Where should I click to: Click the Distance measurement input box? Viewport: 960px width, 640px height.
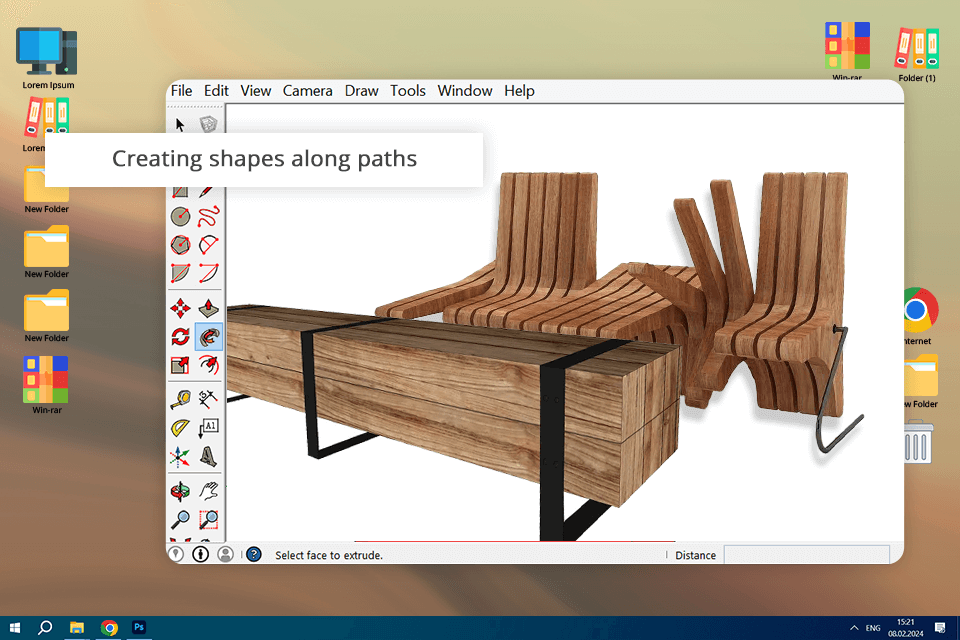[x=806, y=555]
